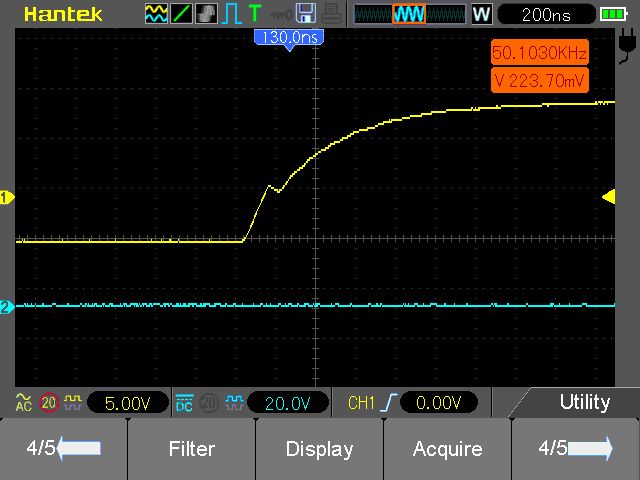The width and height of the screenshot is (640, 480).
Task: Select the waveform display icon
Action: (x=156, y=13)
